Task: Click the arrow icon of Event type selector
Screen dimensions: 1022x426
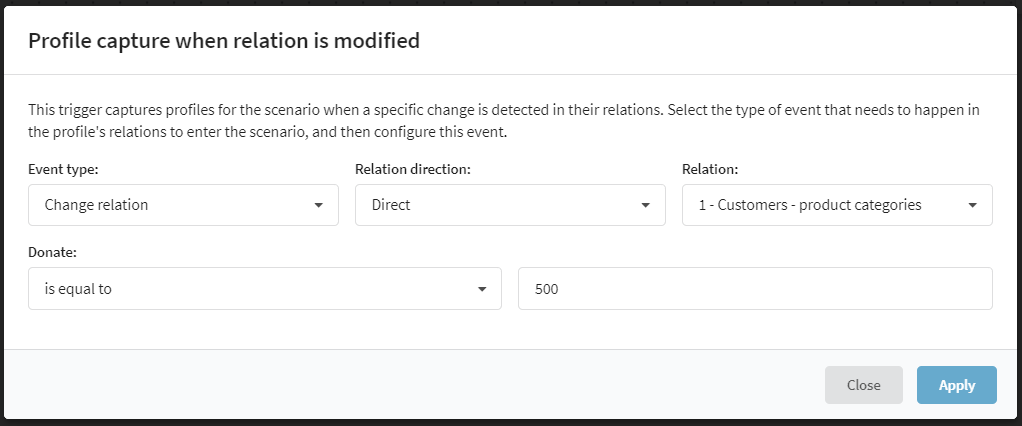Action: pos(319,205)
